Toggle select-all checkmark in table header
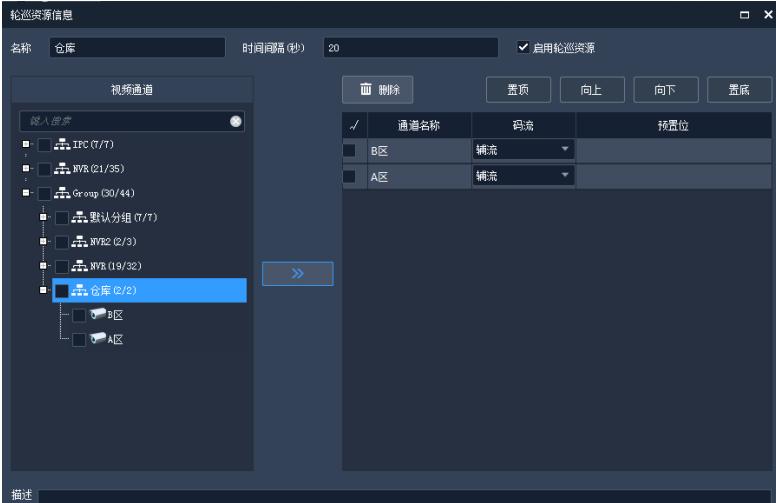This screenshot has width=776, height=503. (354, 125)
